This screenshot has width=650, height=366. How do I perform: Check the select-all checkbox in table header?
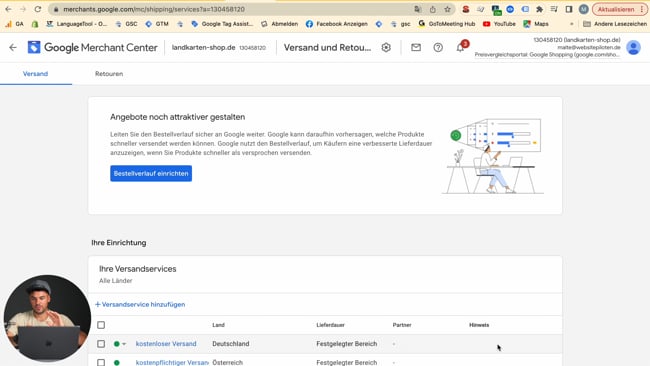[x=101, y=325]
